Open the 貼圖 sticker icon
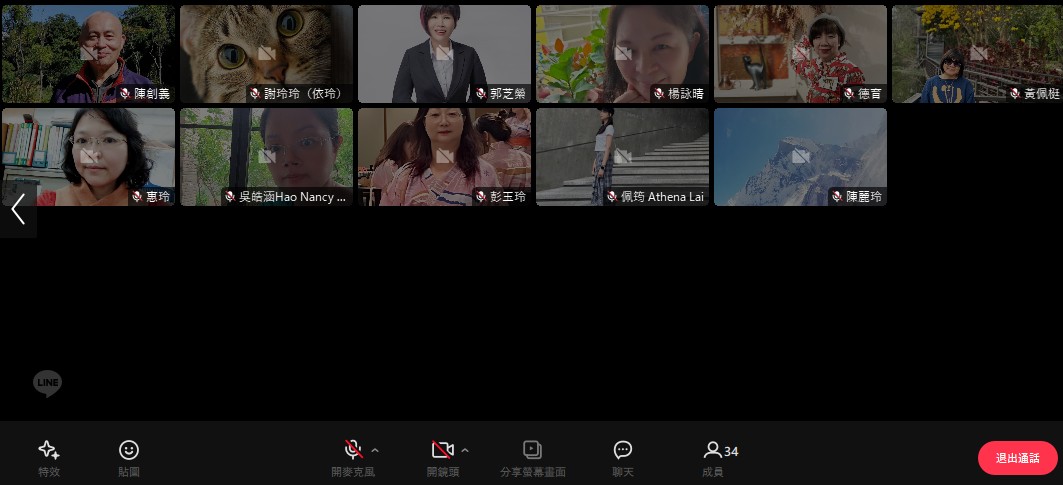Screen dimensions: 1063x485 point(129,450)
